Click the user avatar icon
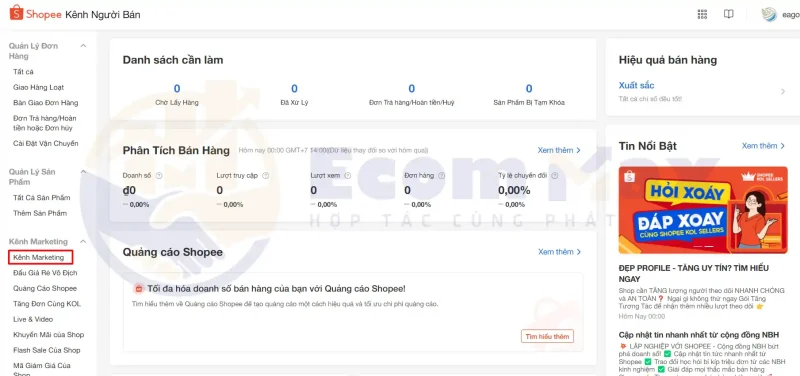 click(x=769, y=14)
